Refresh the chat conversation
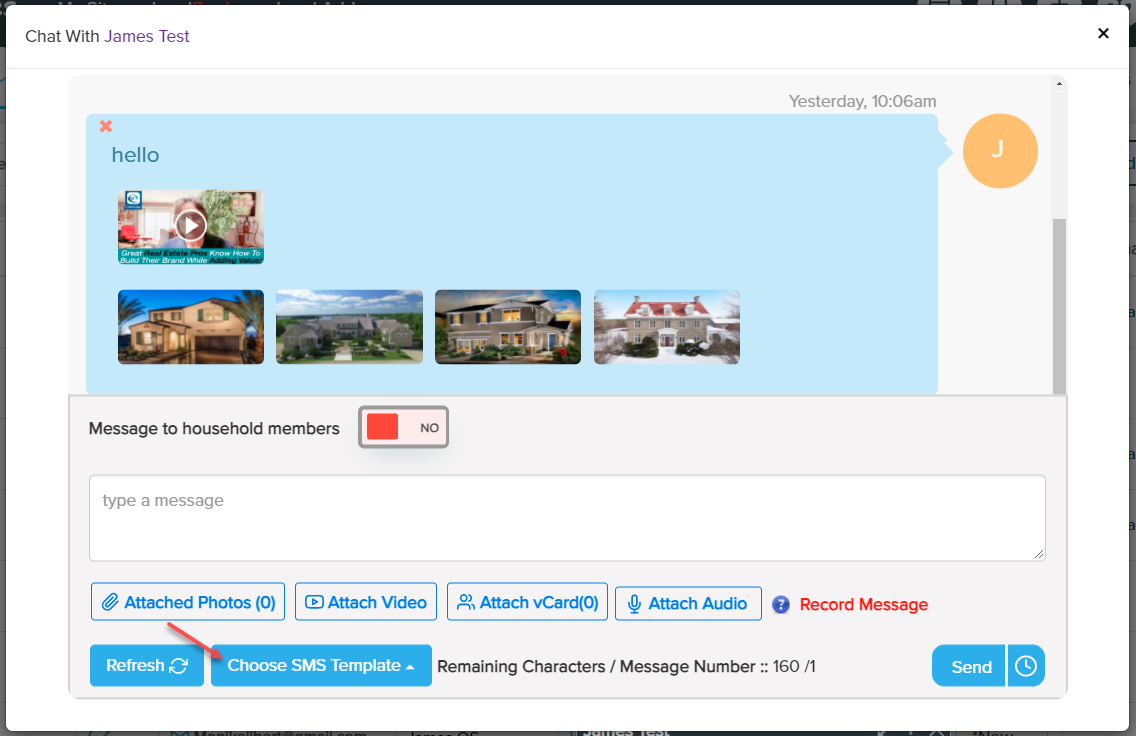Screen dimensions: 1136x736 tap(147, 666)
